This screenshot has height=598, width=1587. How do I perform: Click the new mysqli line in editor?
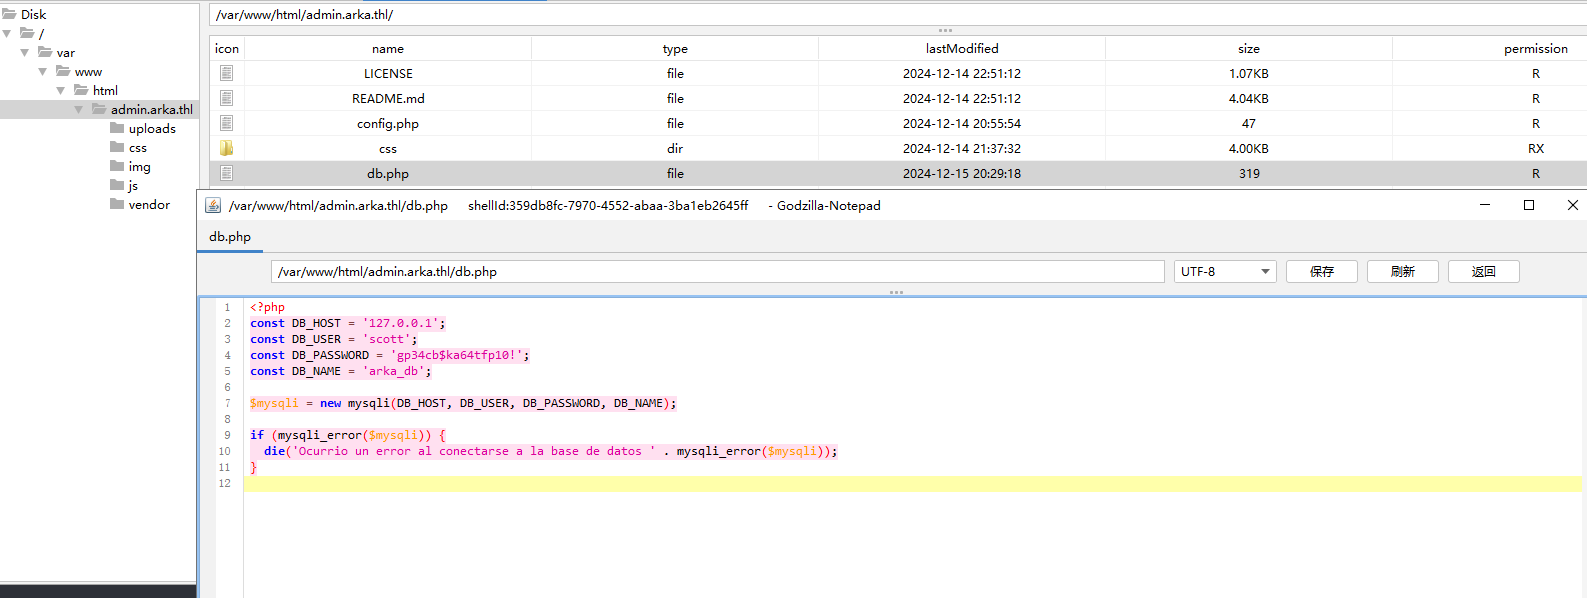(463, 403)
